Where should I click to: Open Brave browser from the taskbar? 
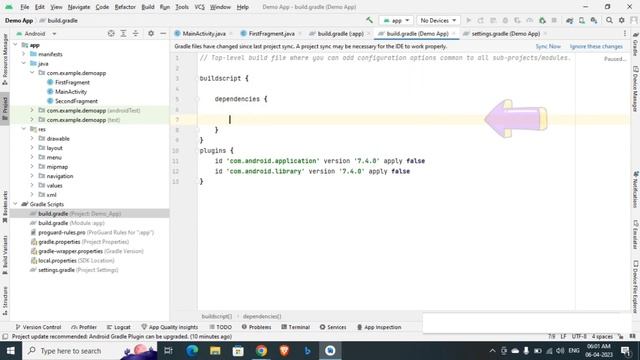click(x=284, y=351)
